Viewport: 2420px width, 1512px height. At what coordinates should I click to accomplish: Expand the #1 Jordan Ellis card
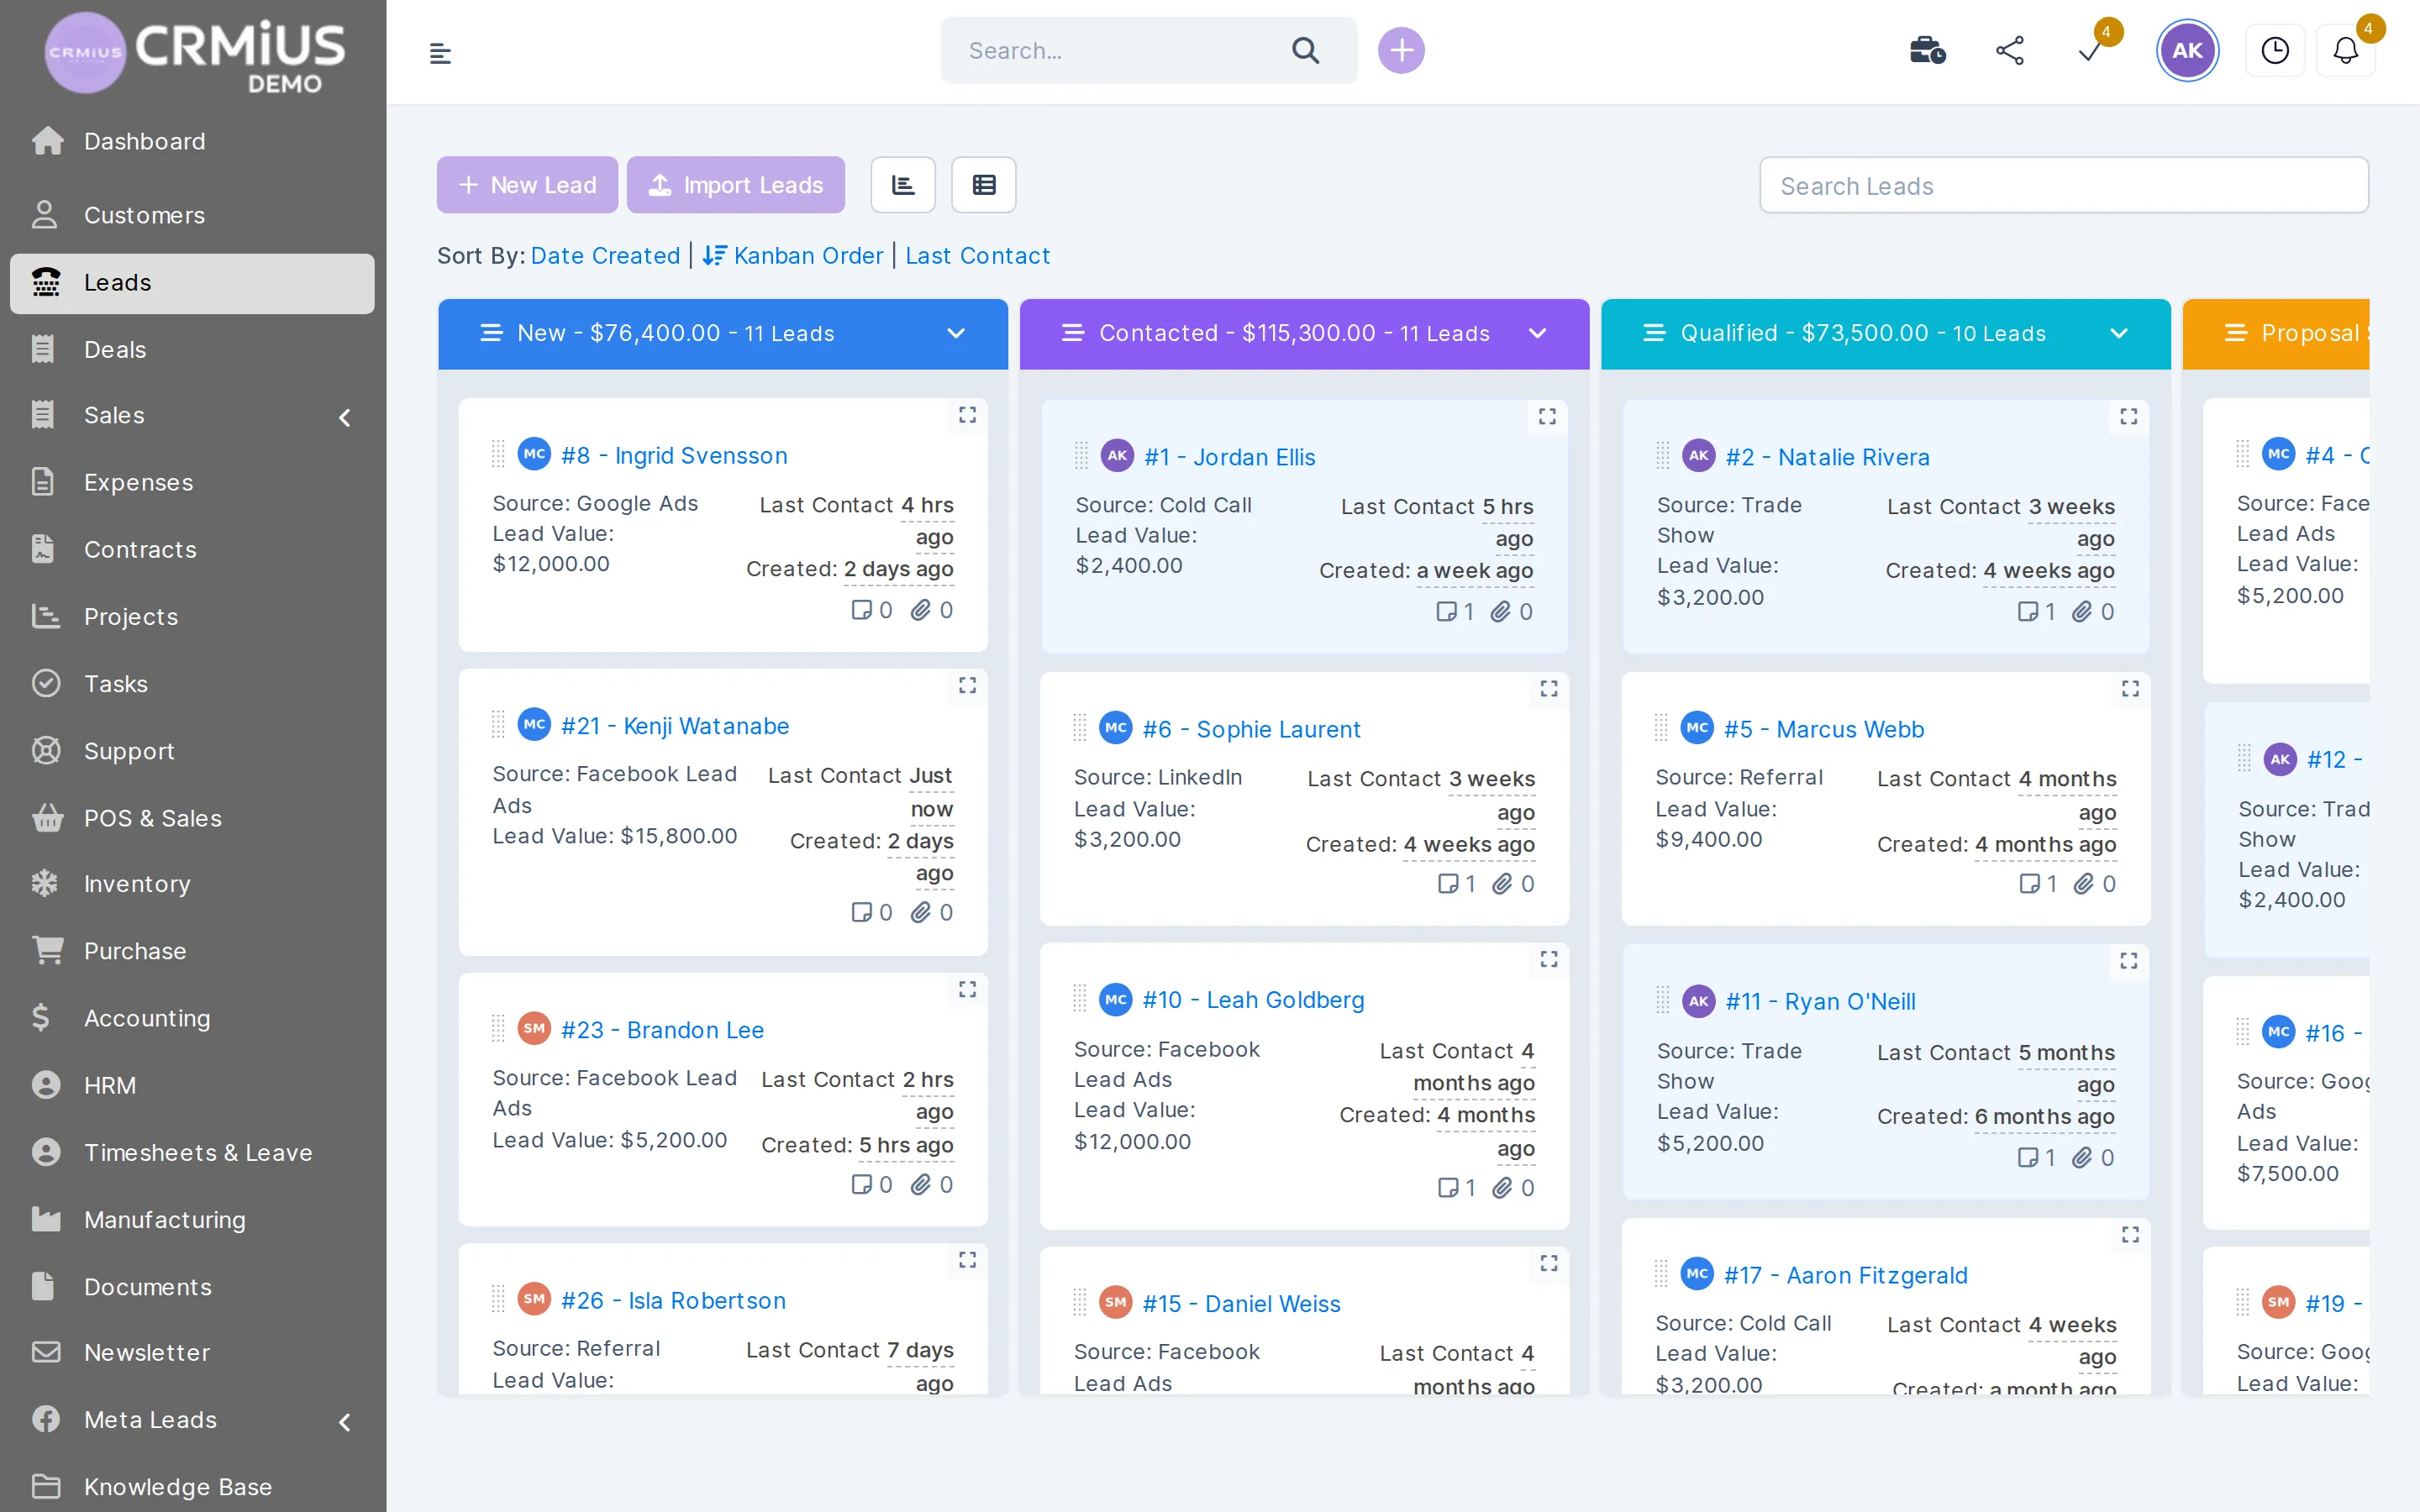click(1547, 416)
